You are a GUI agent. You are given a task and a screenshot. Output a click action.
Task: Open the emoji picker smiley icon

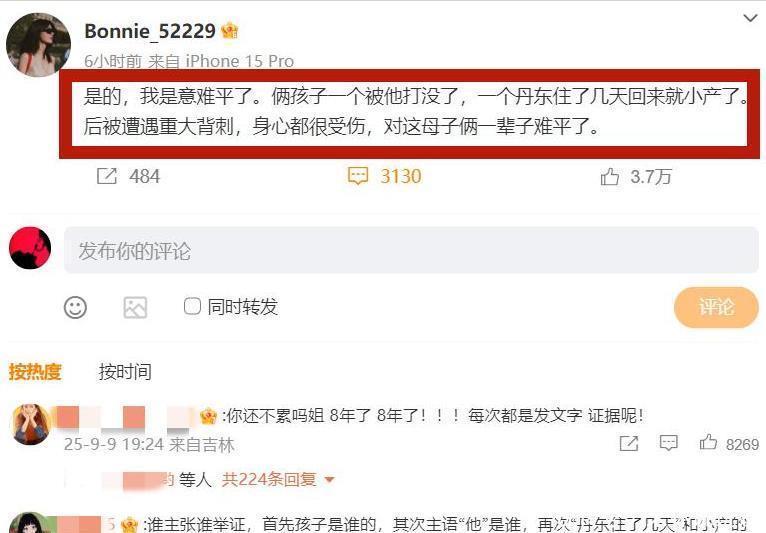click(75, 307)
